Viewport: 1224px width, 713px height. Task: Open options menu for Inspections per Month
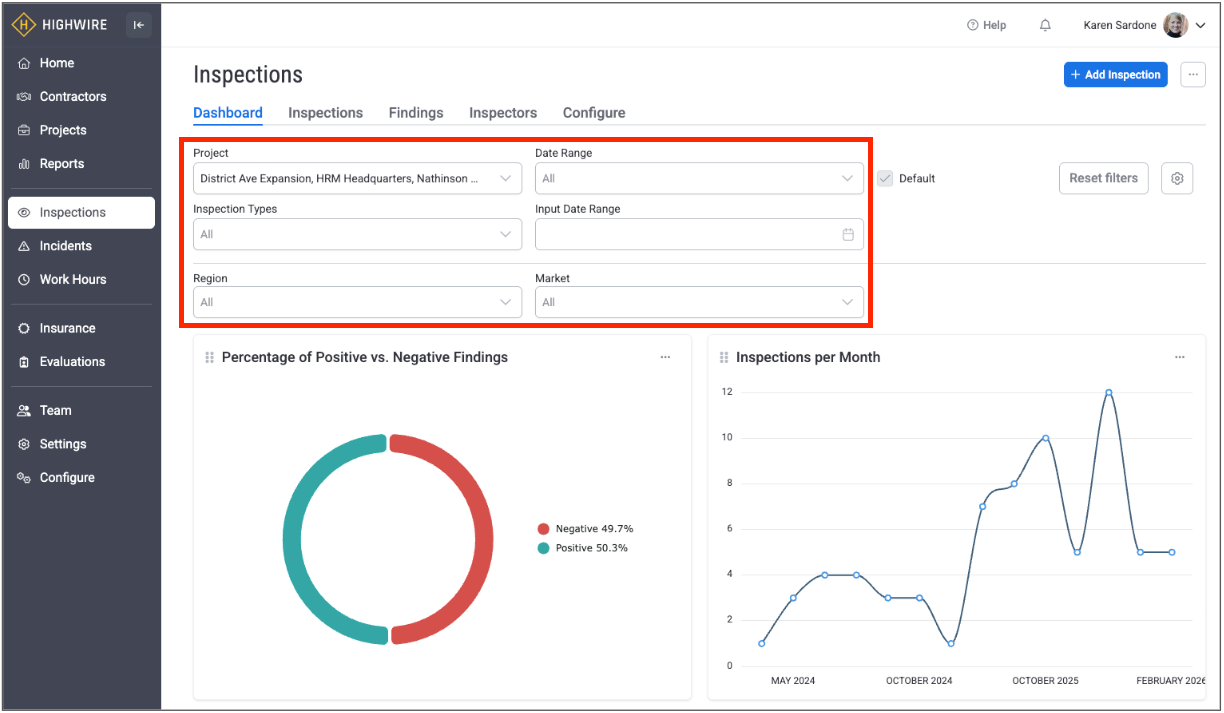[x=1179, y=357]
